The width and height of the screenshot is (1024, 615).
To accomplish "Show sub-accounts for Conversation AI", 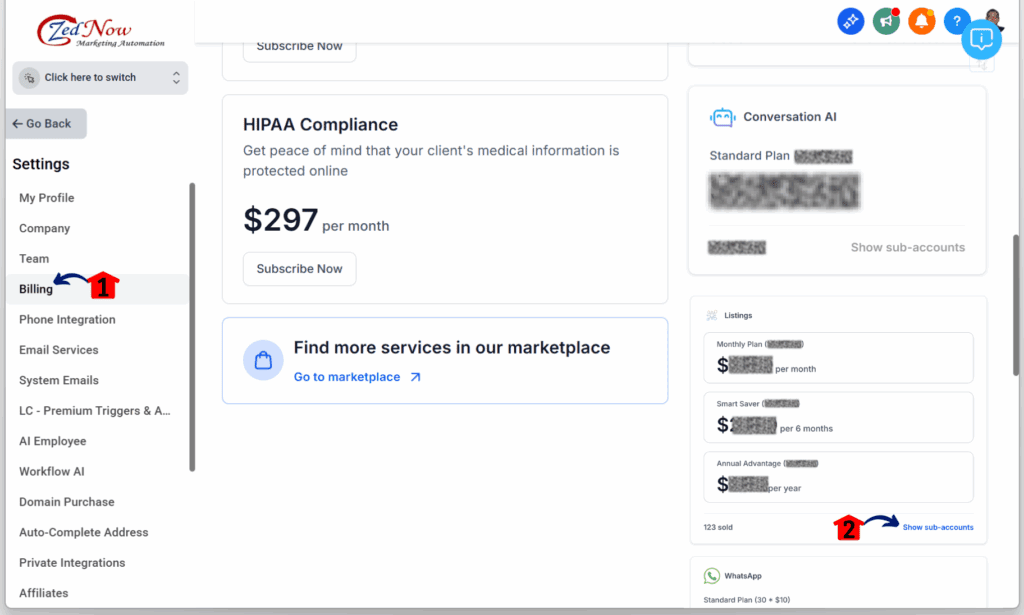I will (908, 247).
